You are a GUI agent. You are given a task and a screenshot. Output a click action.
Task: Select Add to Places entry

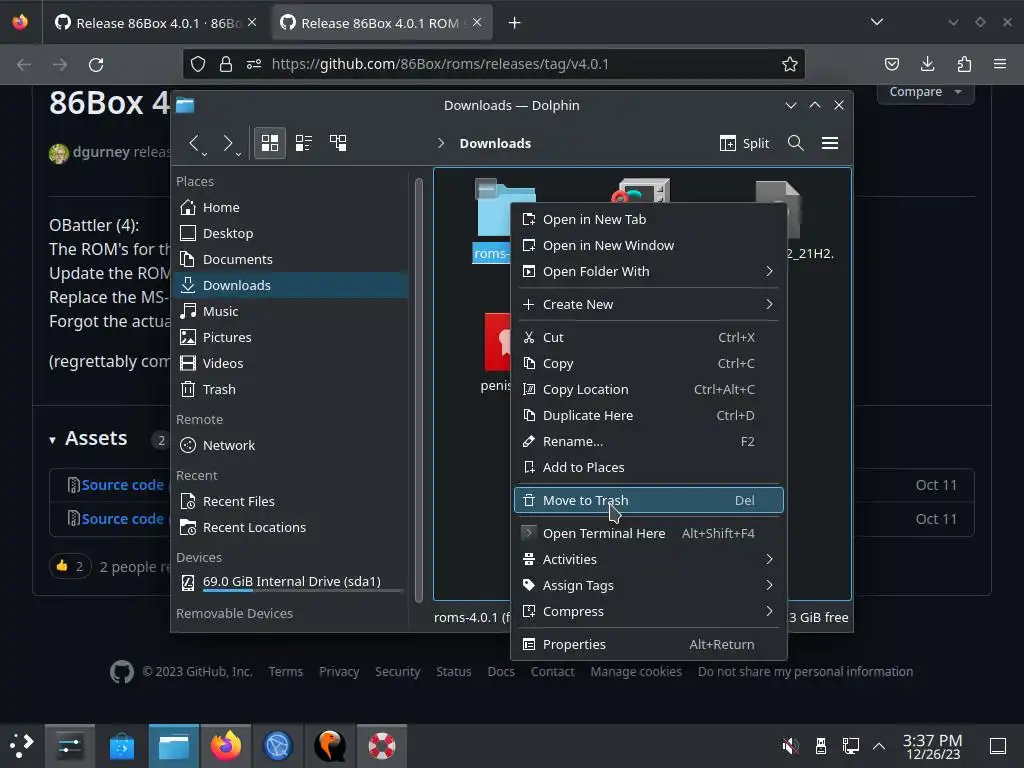[648, 468]
